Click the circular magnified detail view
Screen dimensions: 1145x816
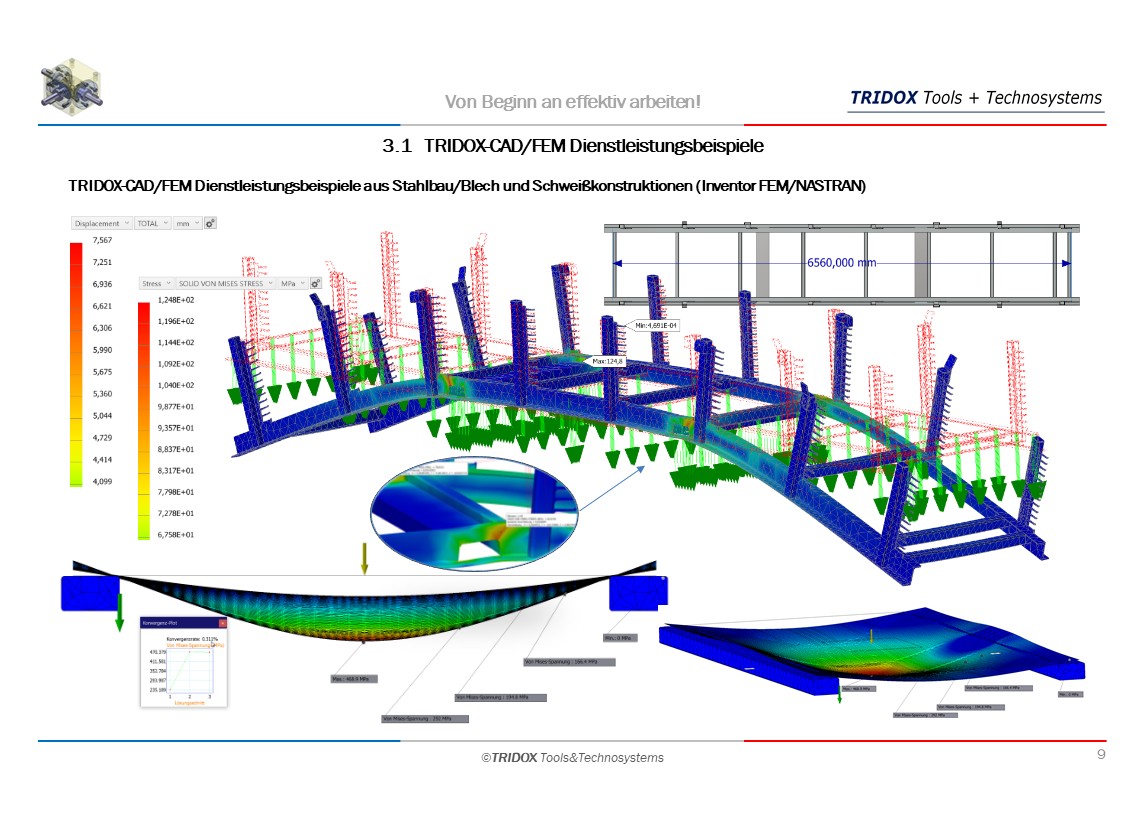[473, 510]
